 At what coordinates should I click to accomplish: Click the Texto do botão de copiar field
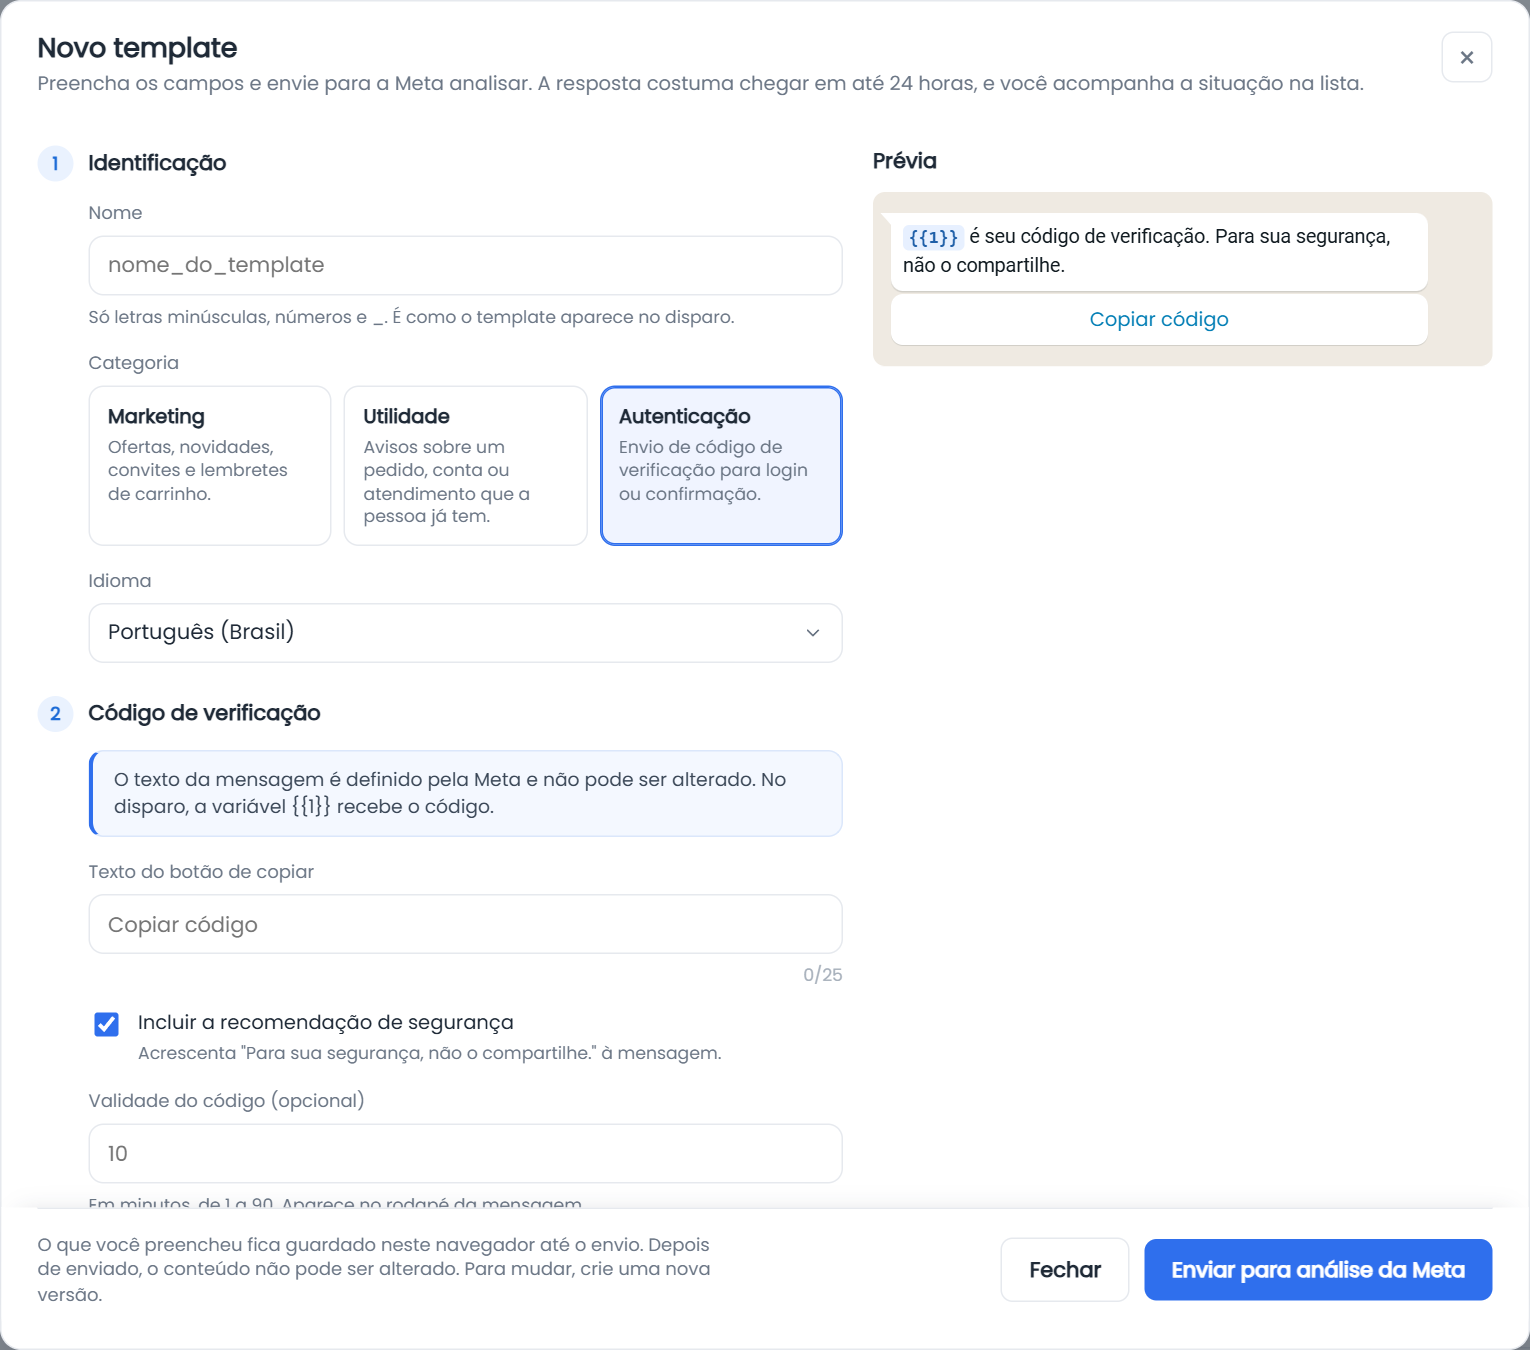tap(465, 924)
